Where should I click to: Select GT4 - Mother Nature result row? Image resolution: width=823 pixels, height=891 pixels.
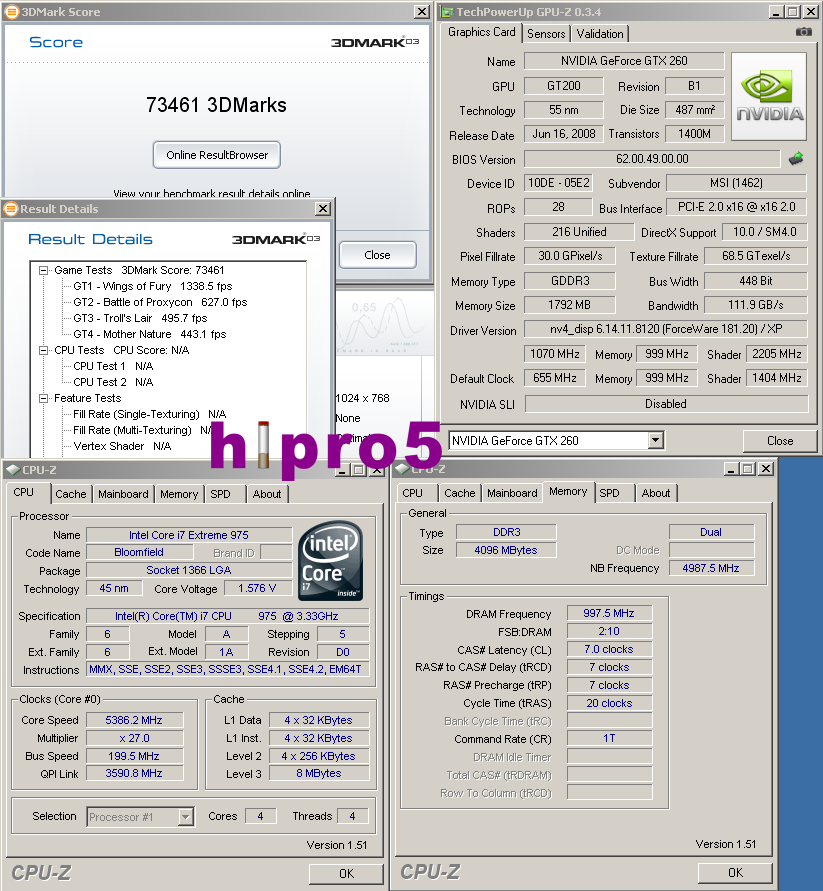149,334
